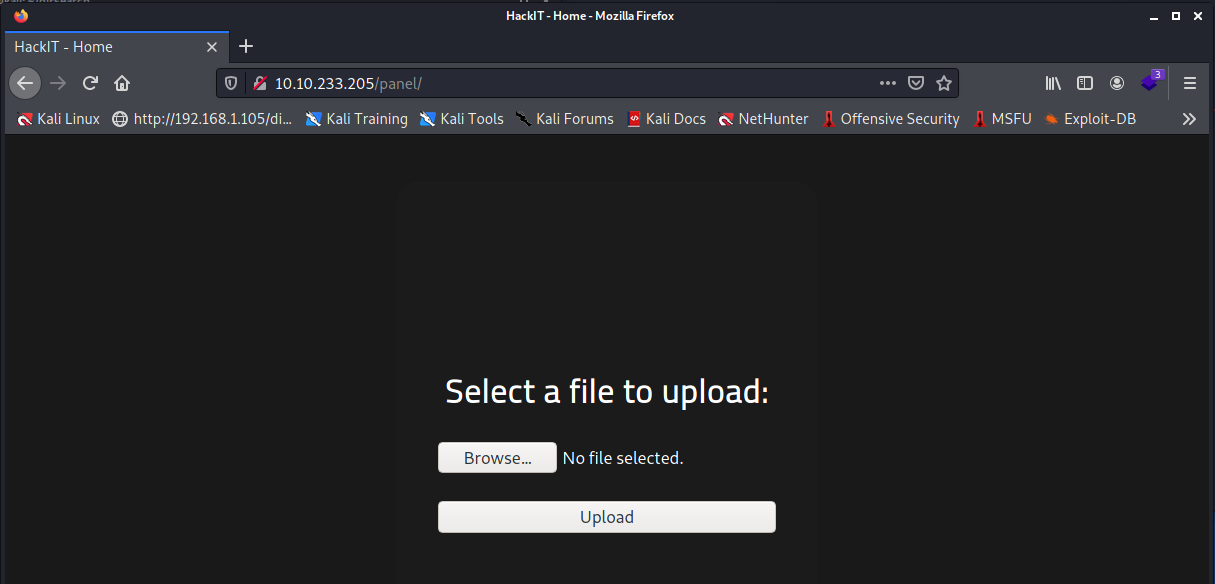Click Browse to choose a file

(x=497, y=458)
